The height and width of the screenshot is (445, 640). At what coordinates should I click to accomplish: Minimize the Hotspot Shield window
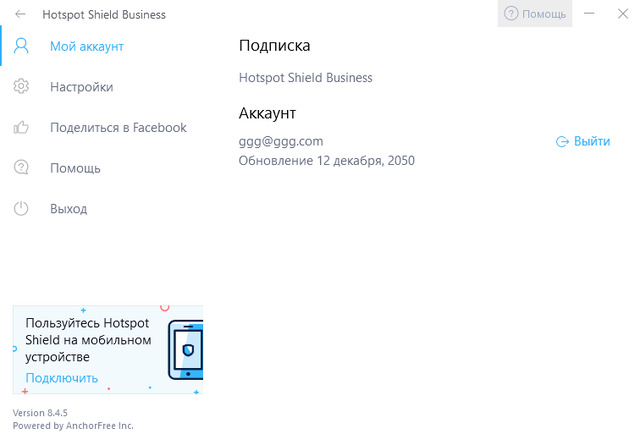pos(590,14)
